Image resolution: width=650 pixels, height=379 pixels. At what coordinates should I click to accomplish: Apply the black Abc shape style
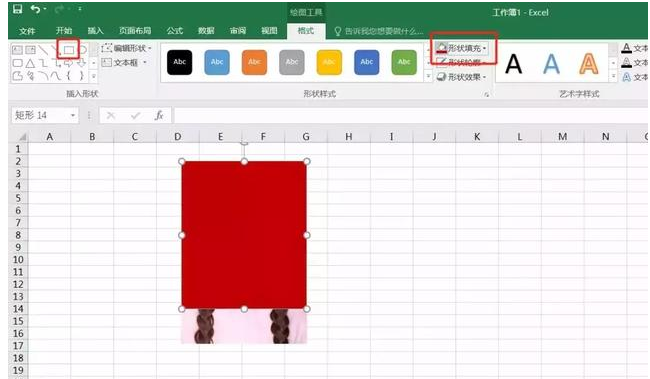click(179, 62)
